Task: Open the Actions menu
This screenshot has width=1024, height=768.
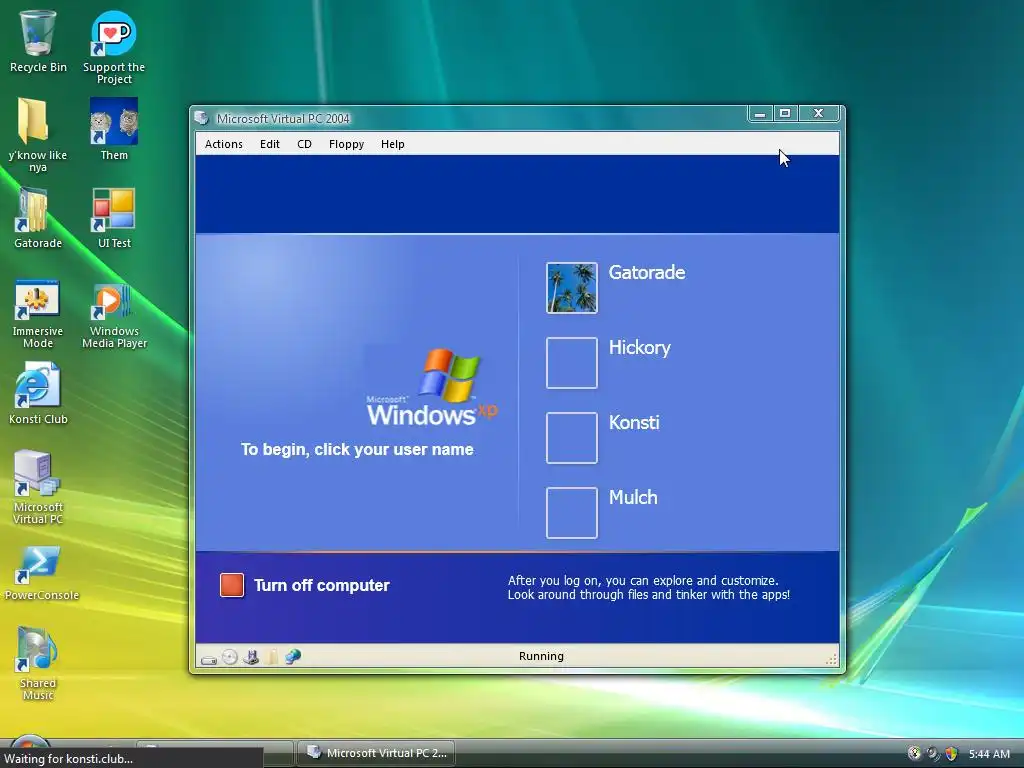Action: click(x=223, y=144)
